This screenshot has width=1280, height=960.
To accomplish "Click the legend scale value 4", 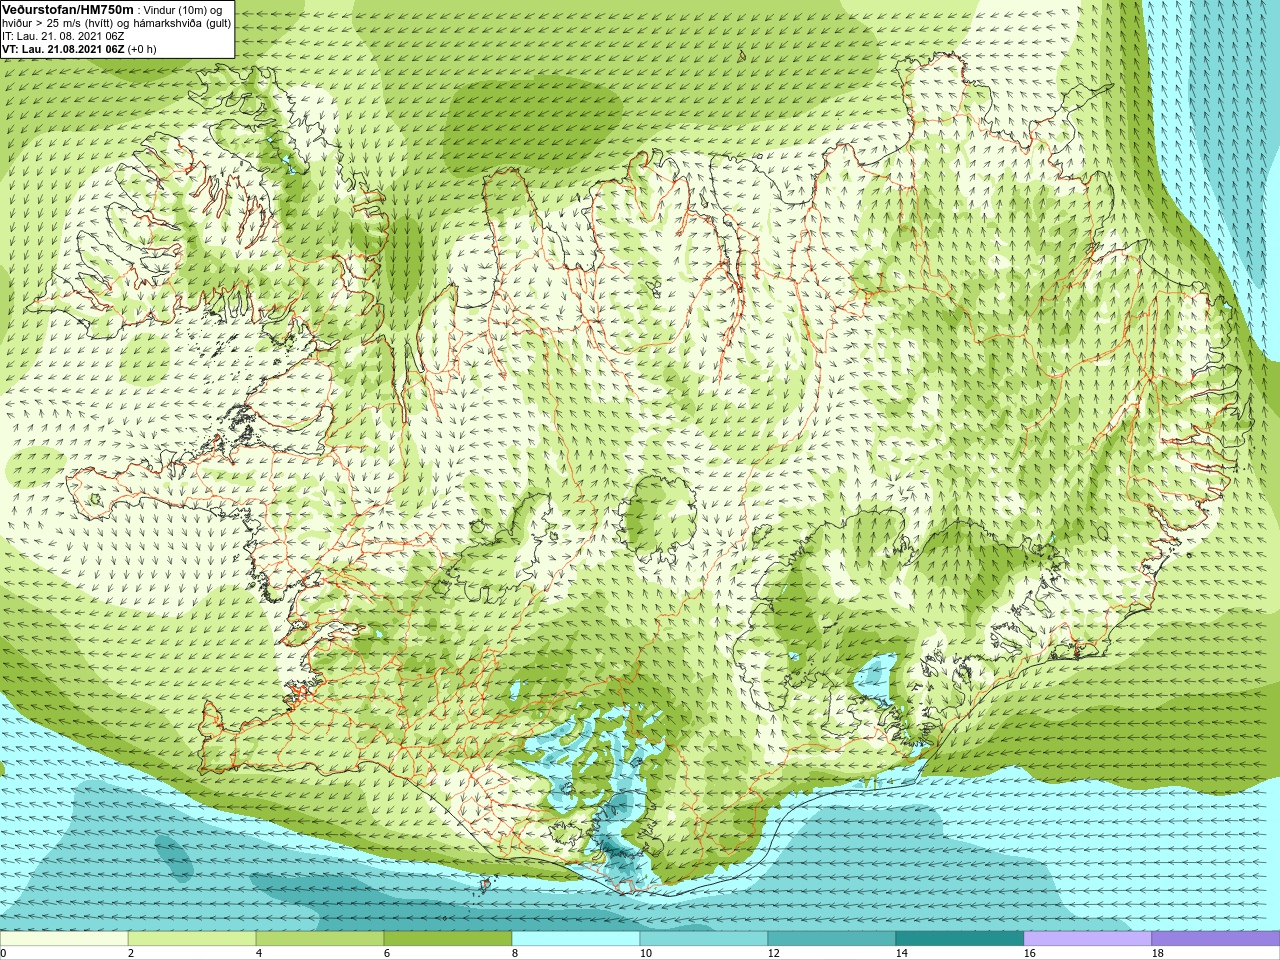I will [x=259, y=953].
